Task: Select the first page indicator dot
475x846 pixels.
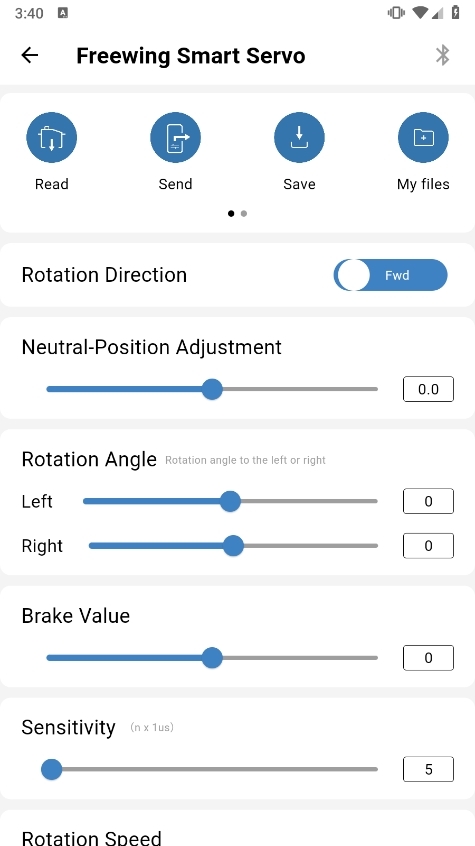Action: point(231,214)
